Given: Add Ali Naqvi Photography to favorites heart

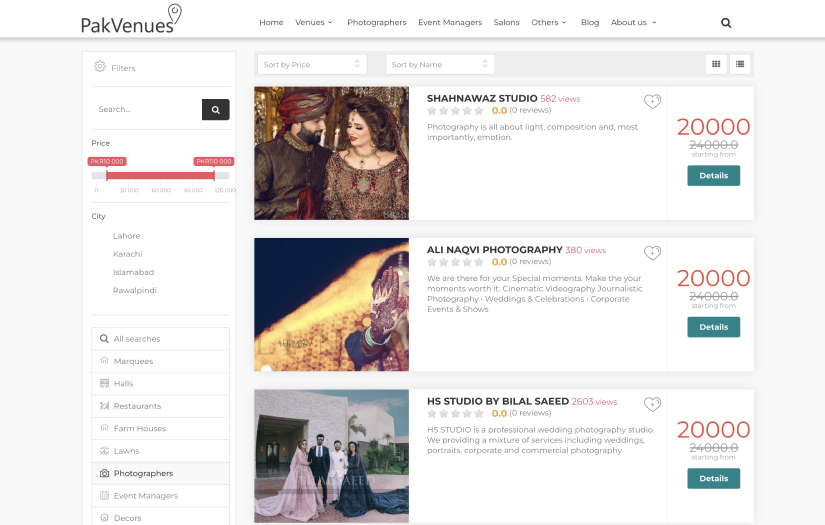Looking at the screenshot, I should (x=652, y=253).
